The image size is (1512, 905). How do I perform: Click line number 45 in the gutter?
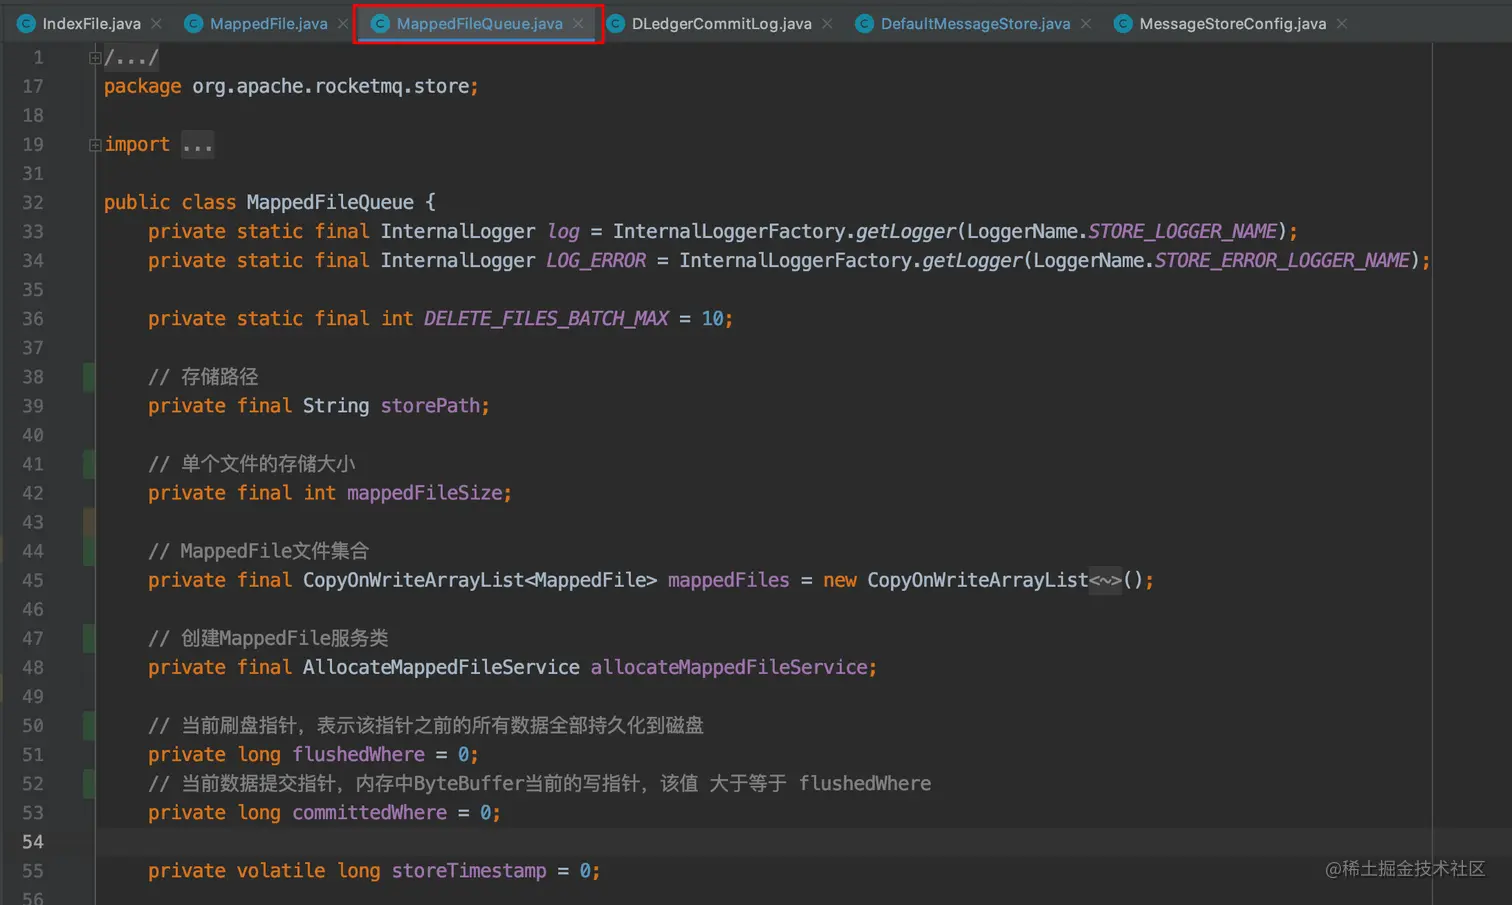coord(33,581)
